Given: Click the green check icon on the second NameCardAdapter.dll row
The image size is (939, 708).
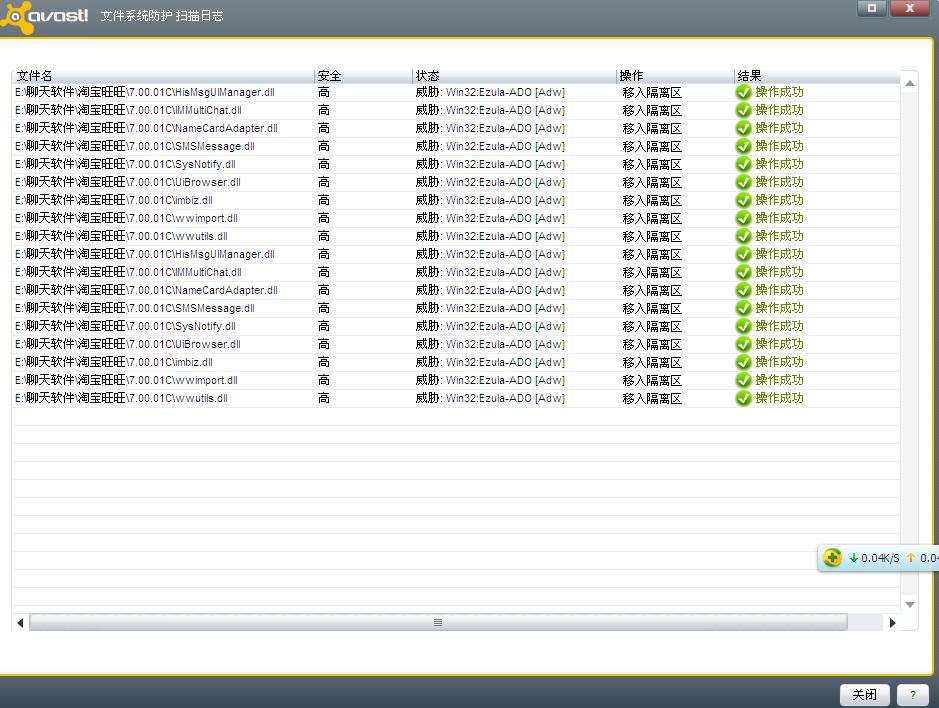Looking at the screenshot, I should (743, 290).
